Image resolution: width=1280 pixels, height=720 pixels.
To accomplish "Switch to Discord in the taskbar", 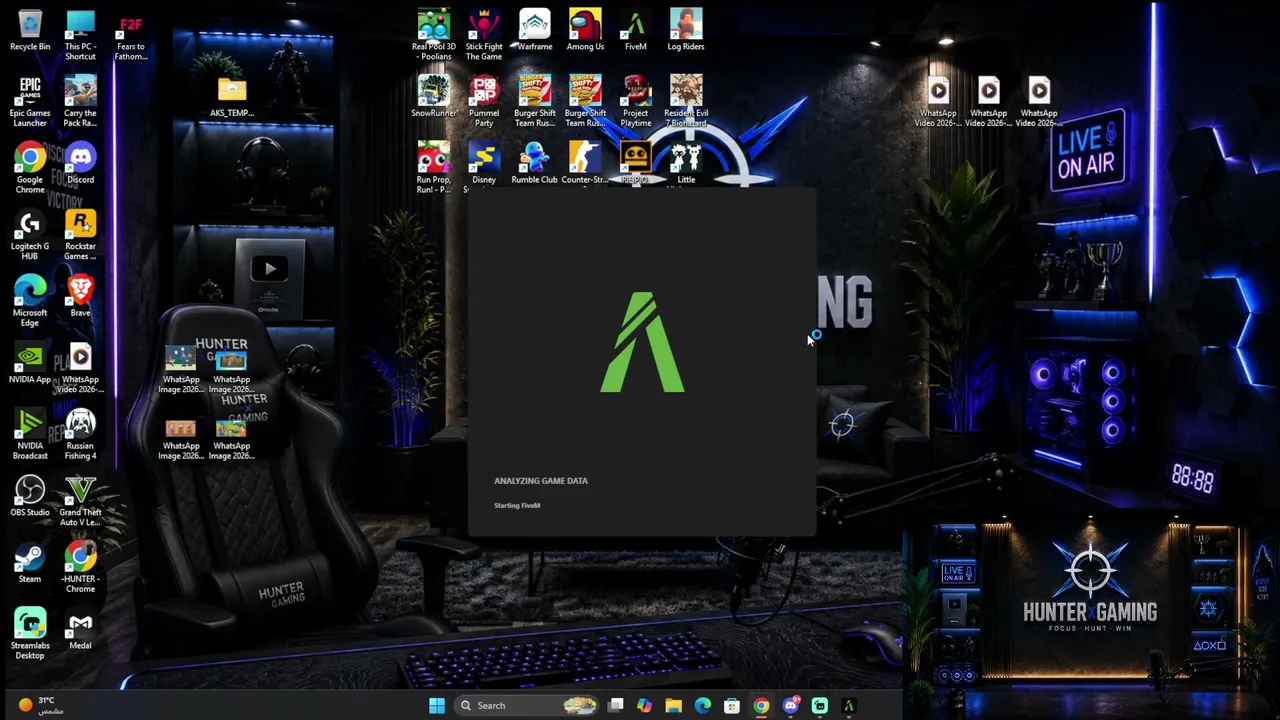I will point(791,705).
